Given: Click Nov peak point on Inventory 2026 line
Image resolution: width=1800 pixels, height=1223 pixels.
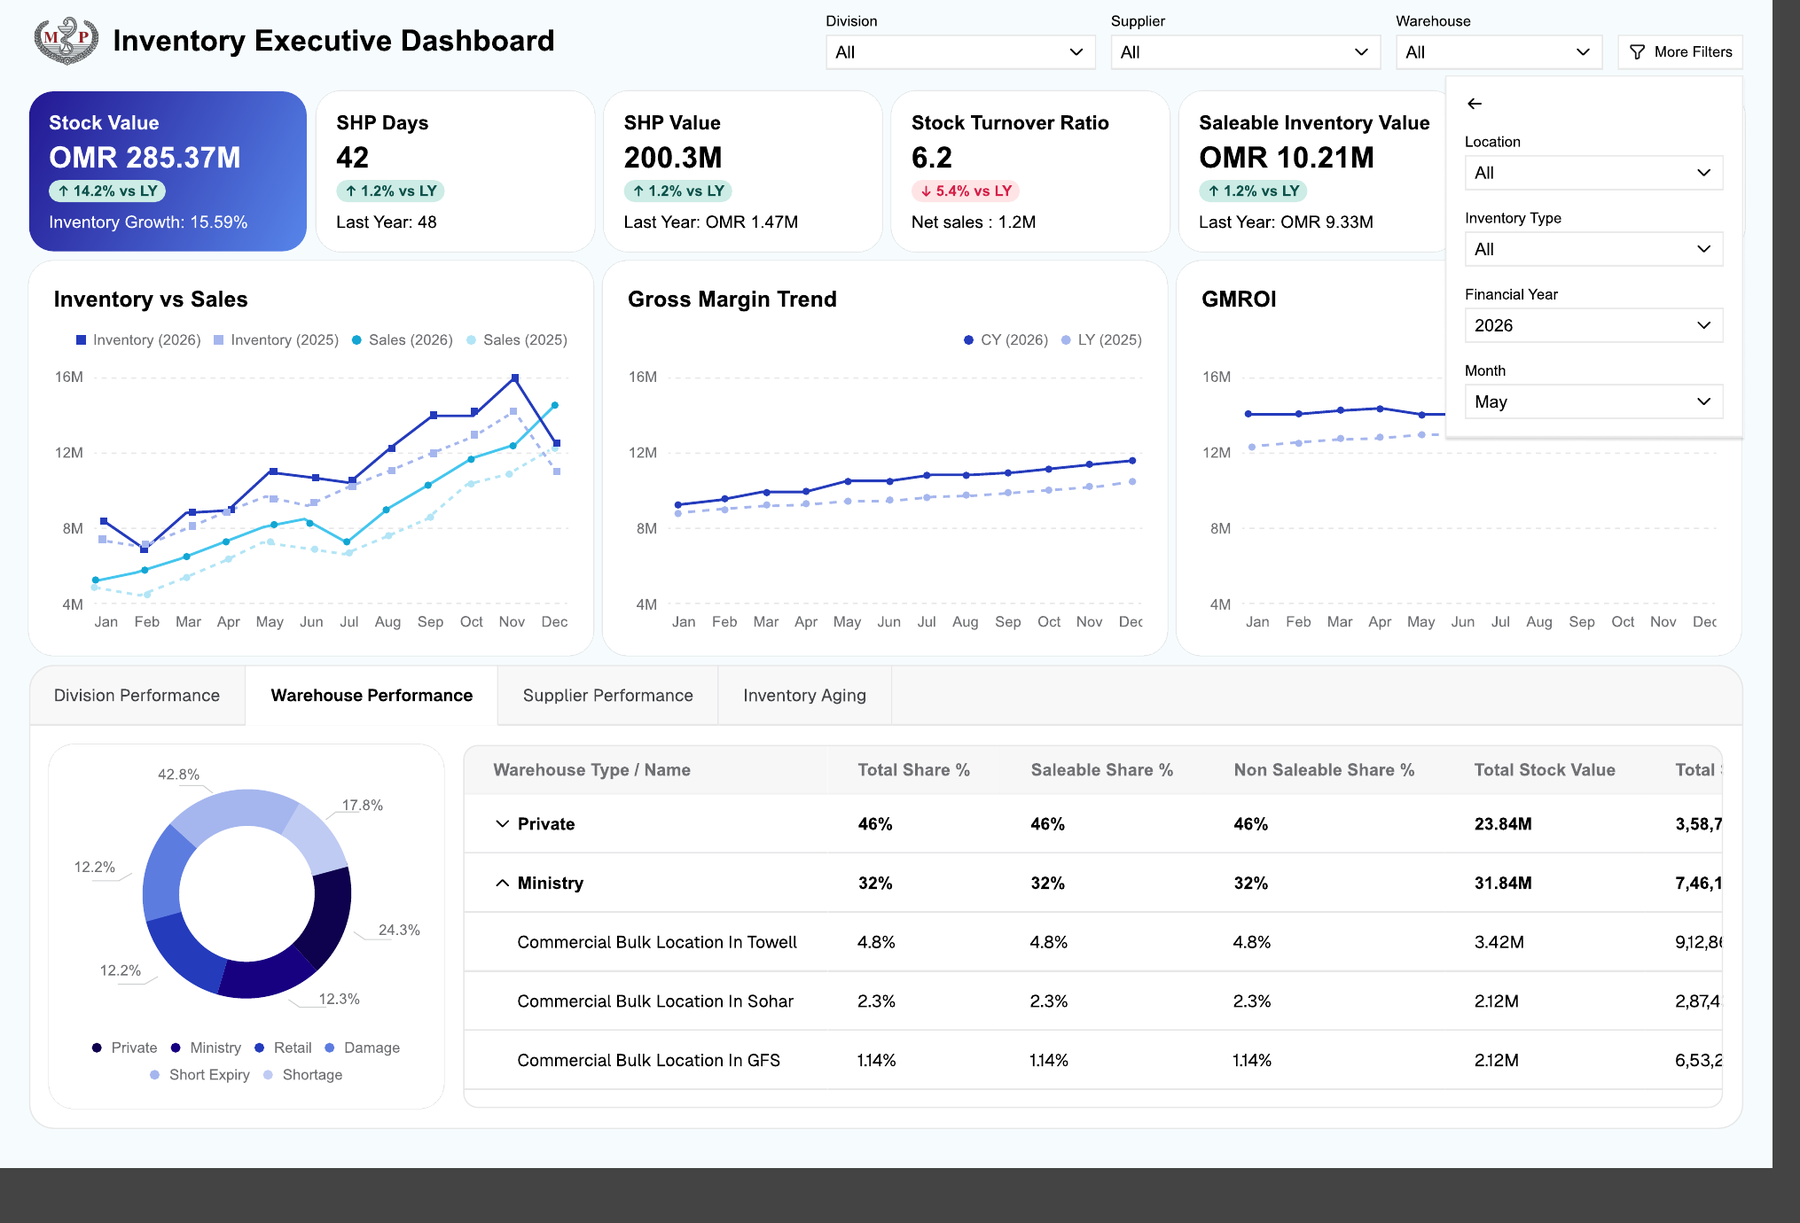Looking at the screenshot, I should [x=515, y=378].
